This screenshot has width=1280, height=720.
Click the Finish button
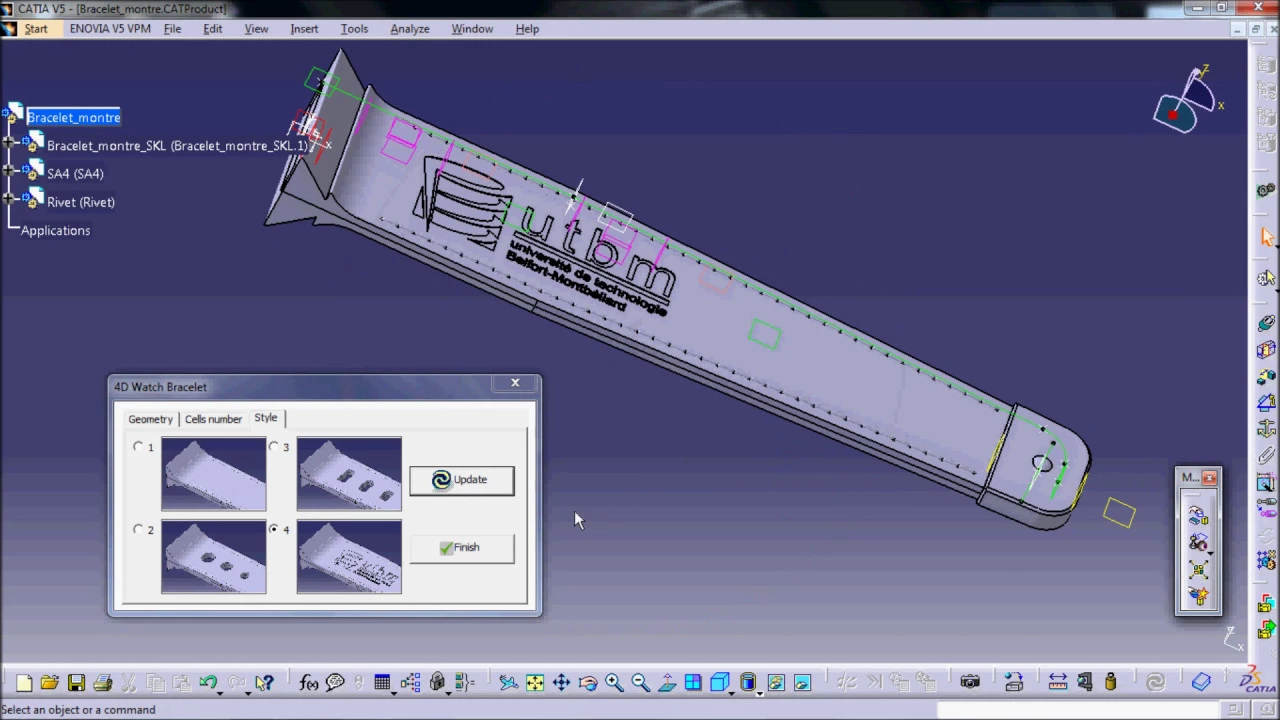(x=462, y=548)
